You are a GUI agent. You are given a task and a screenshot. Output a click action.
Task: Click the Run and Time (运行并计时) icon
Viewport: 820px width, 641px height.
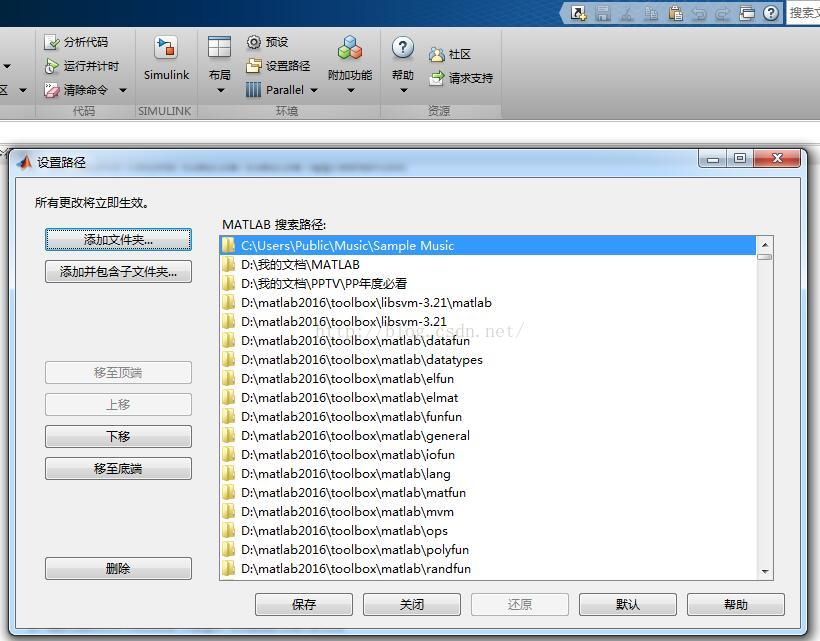tap(52, 66)
